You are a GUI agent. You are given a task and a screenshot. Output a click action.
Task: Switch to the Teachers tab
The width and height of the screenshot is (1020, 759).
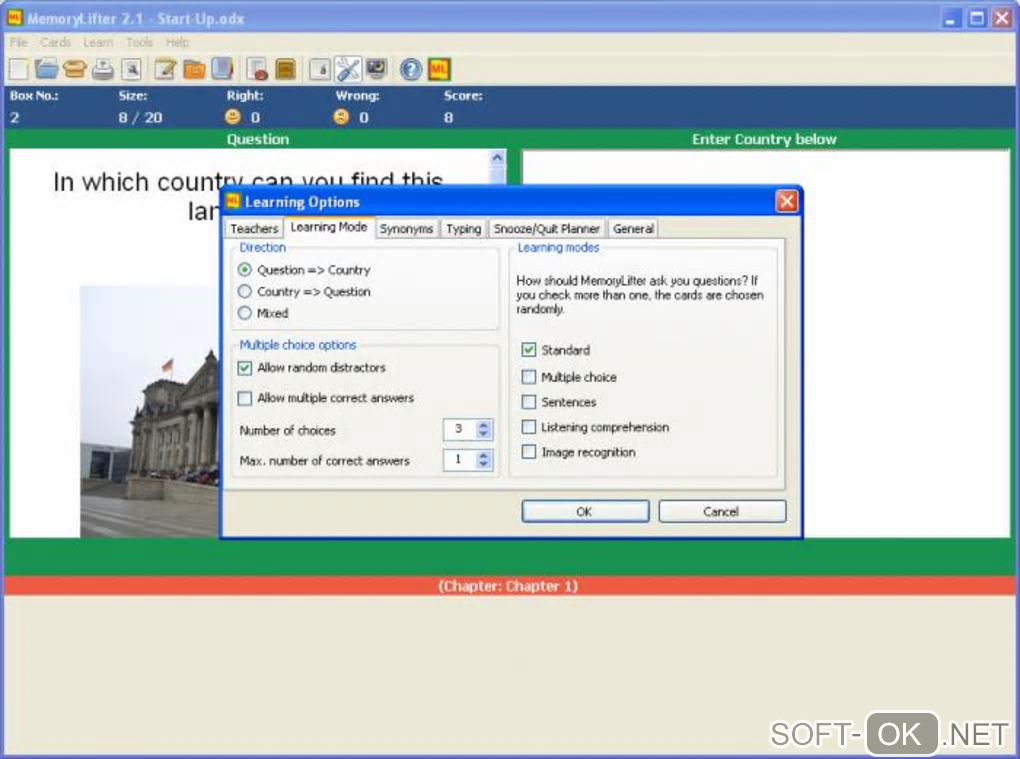pyautogui.click(x=254, y=229)
